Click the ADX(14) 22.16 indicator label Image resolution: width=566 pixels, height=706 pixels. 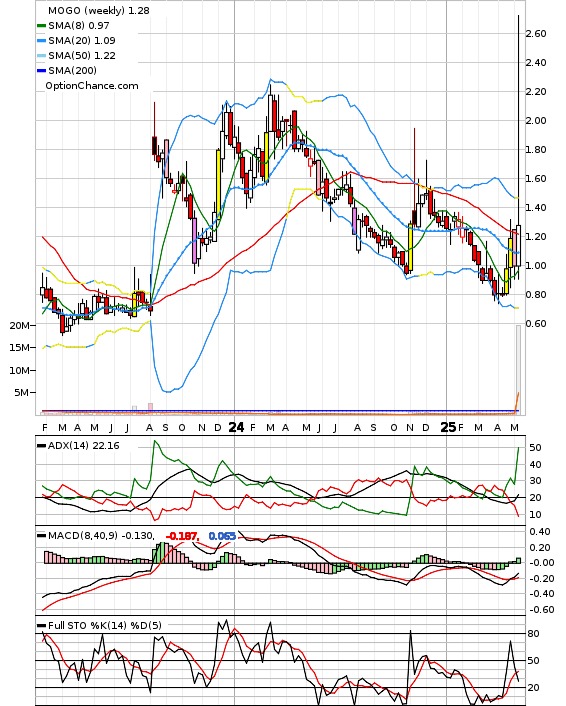[x=84, y=446]
